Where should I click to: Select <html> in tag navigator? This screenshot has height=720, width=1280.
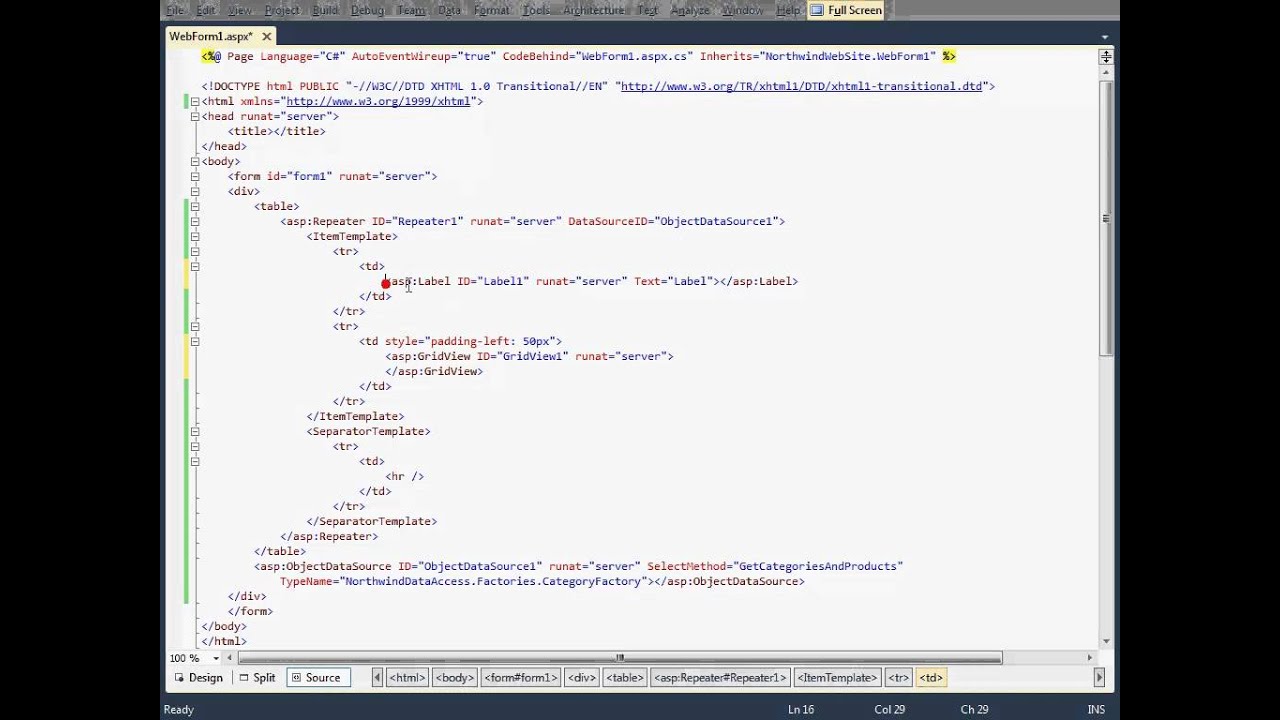pos(407,677)
